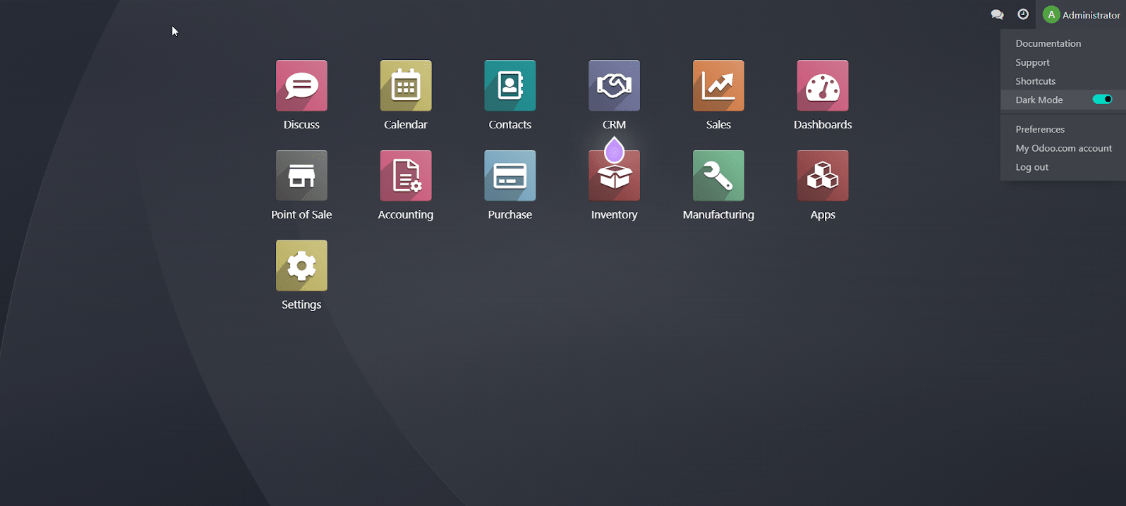Toggle the Dark Mode switch off
This screenshot has width=1126, height=506.
coord(1102,99)
